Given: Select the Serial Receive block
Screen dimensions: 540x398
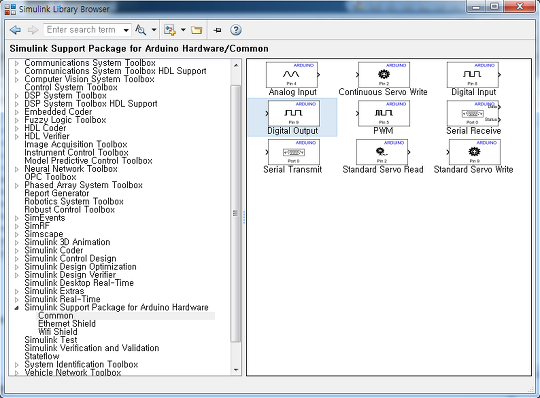Looking at the screenshot, I should pos(474,118).
